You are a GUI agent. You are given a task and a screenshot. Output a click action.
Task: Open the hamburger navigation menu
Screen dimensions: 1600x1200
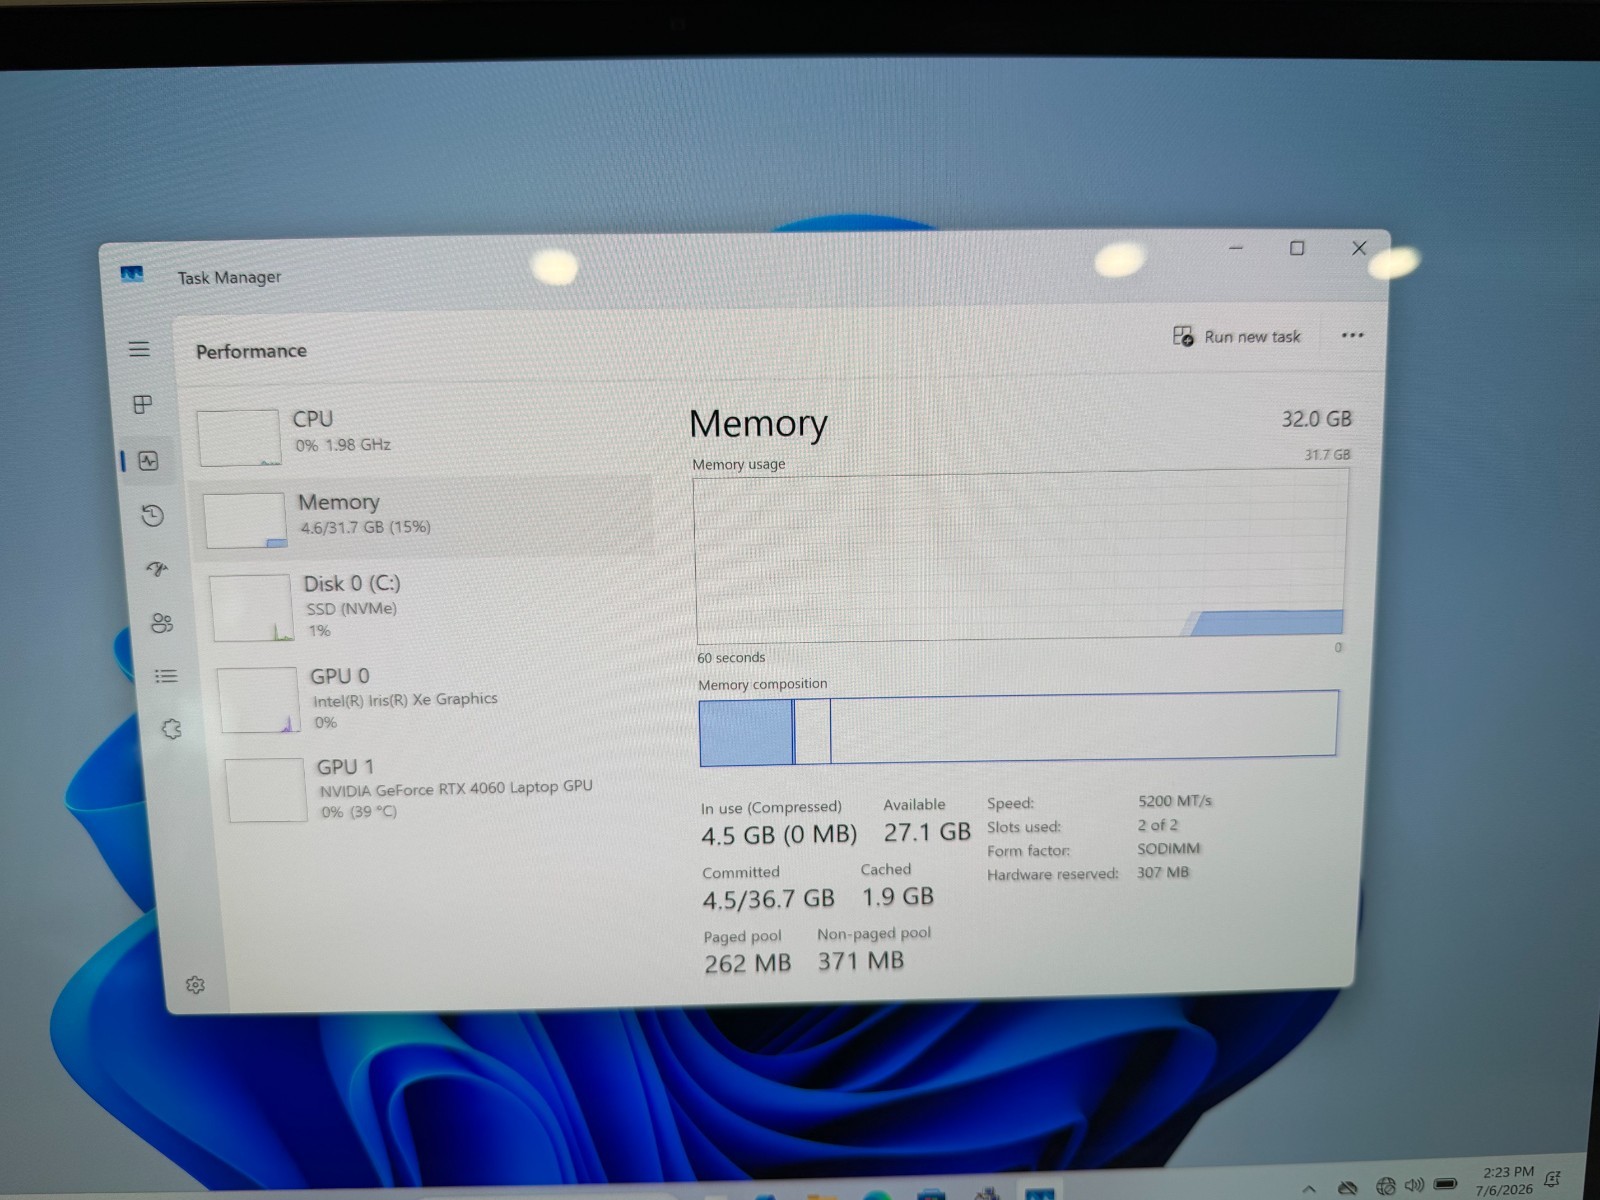click(x=139, y=349)
